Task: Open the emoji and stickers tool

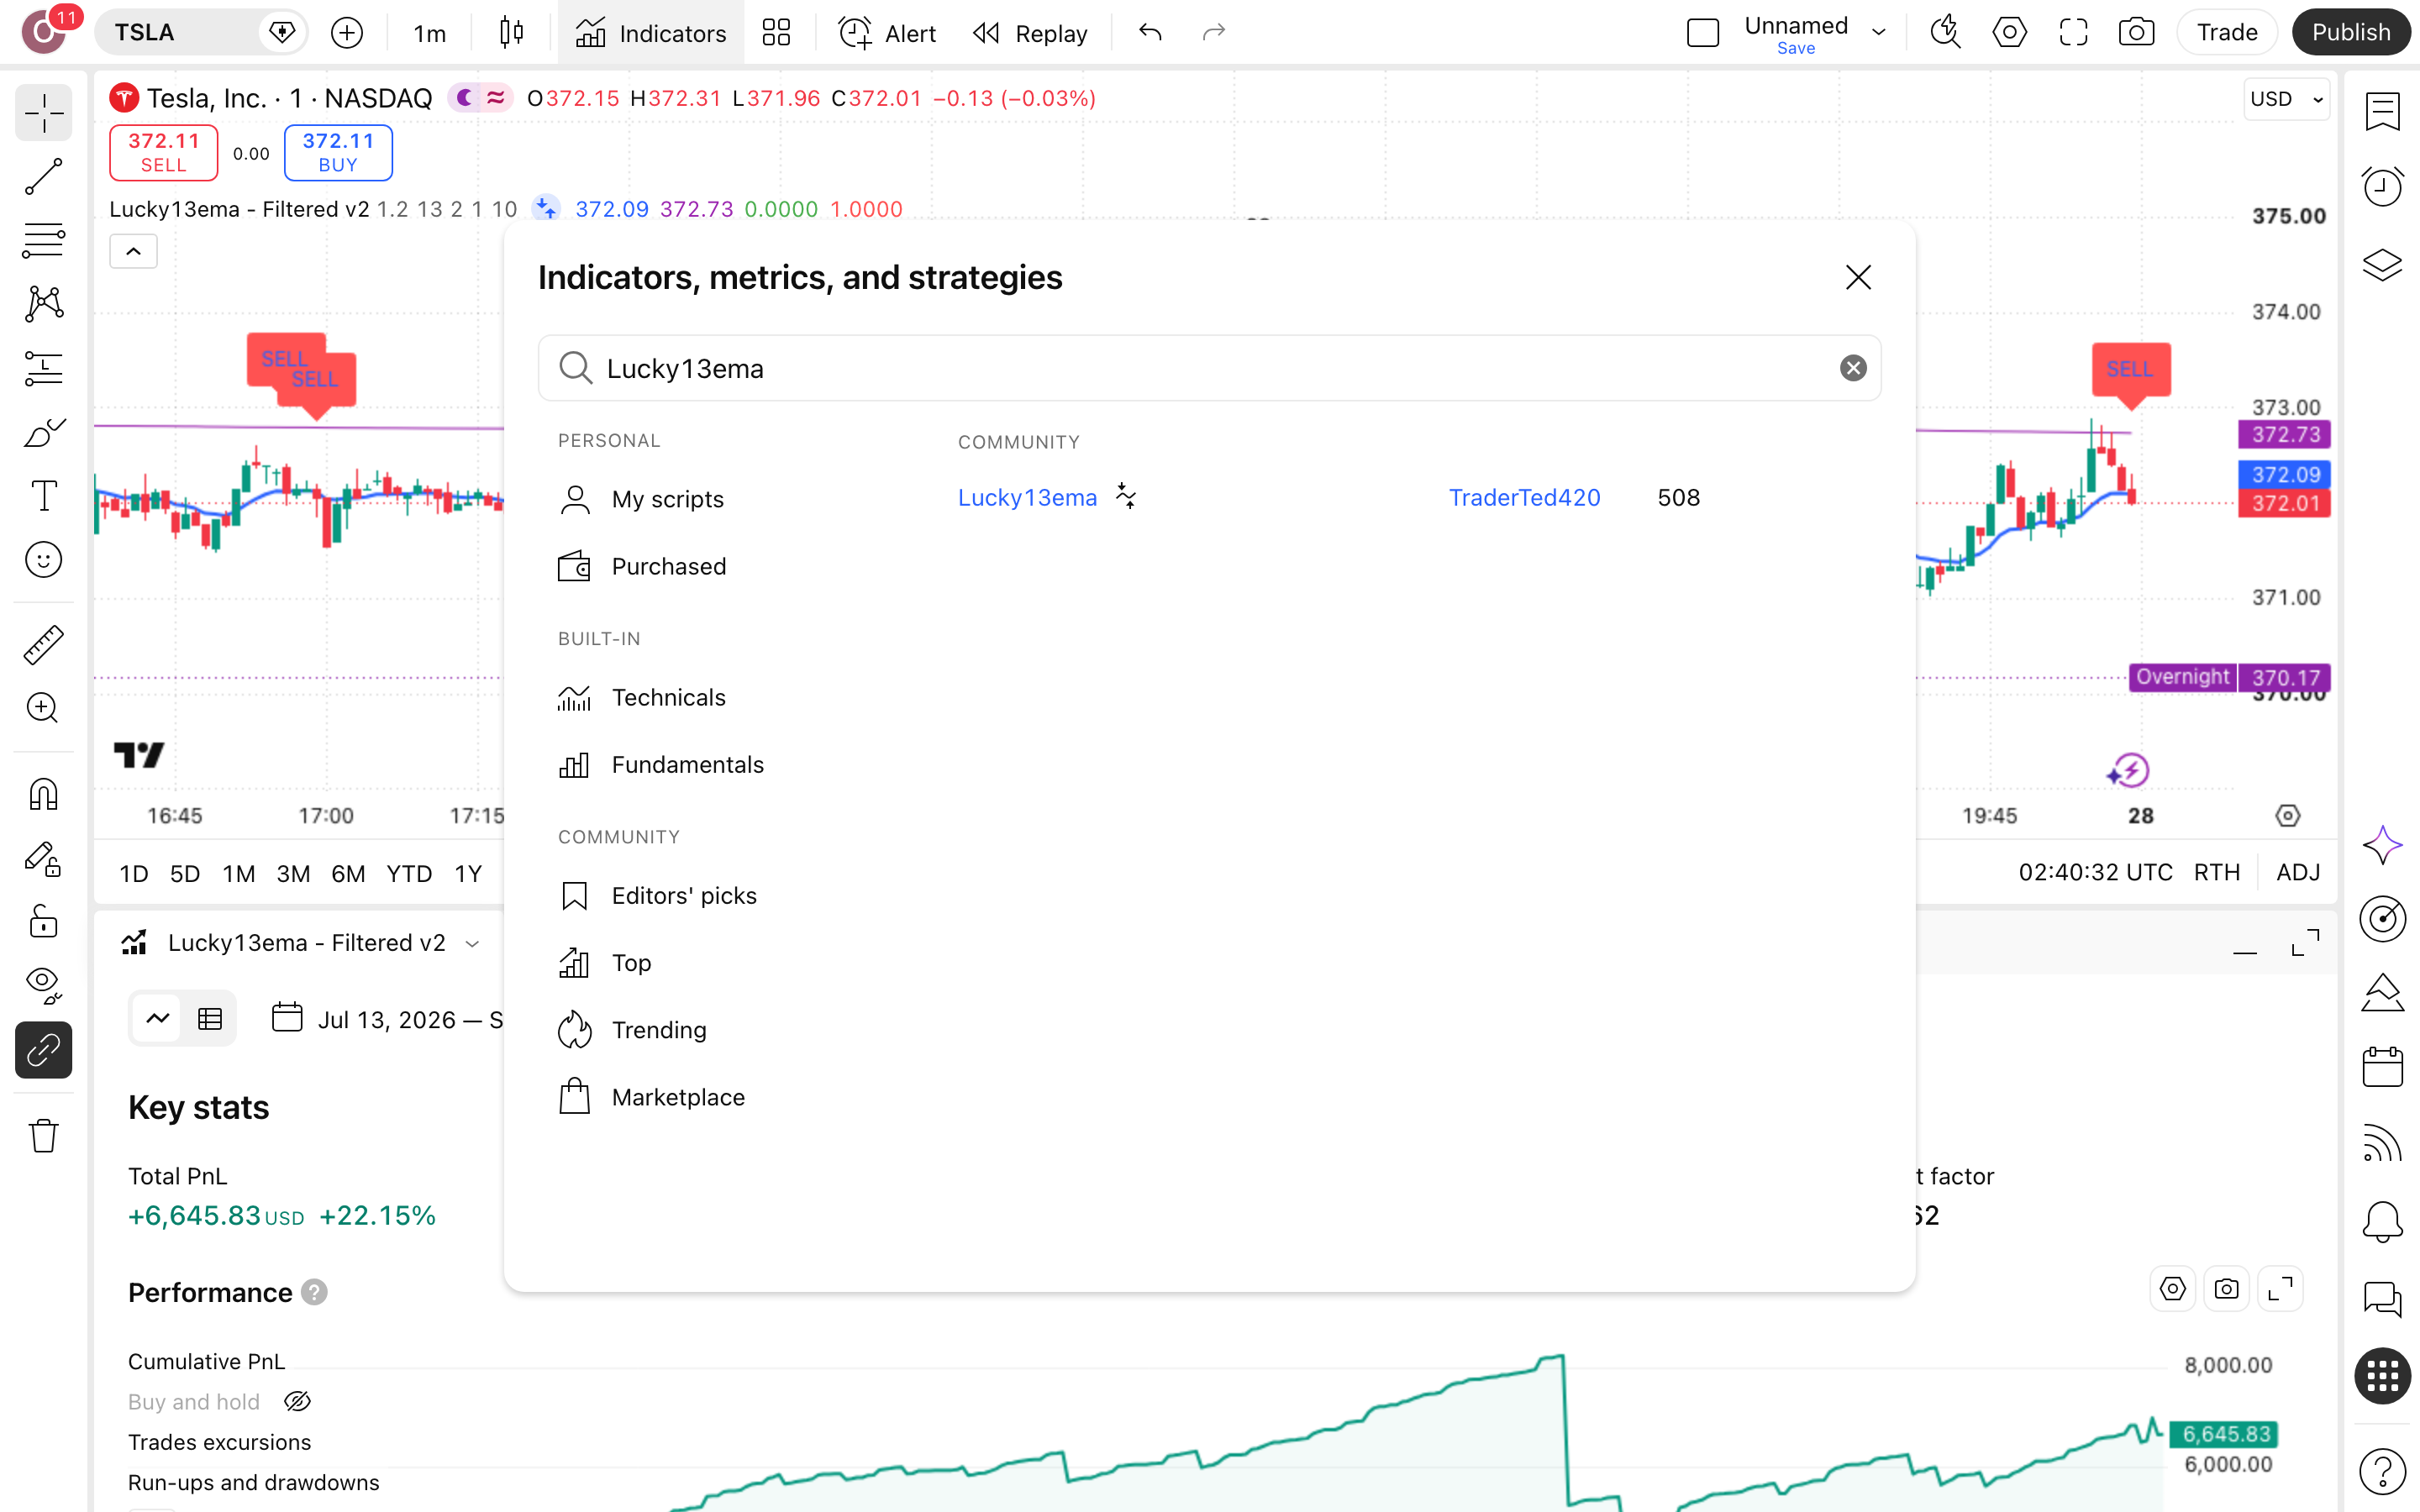Action: [43, 560]
